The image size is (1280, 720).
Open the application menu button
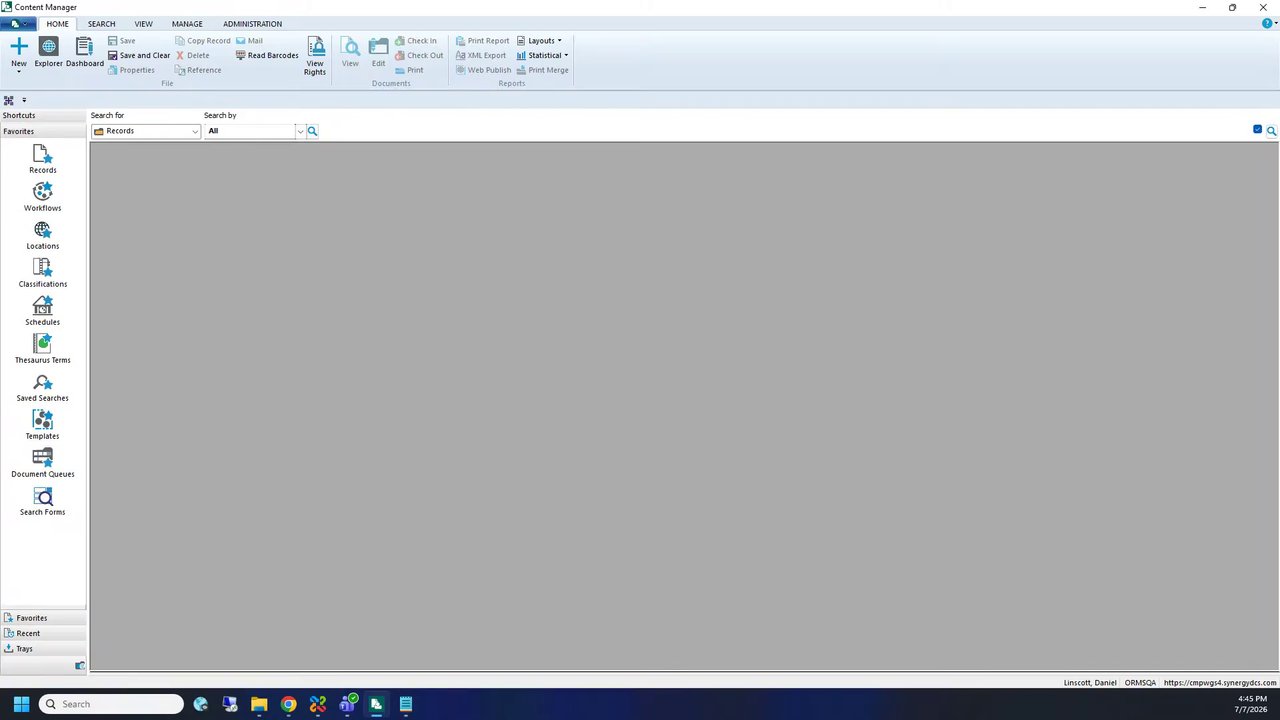pyautogui.click(x=18, y=24)
